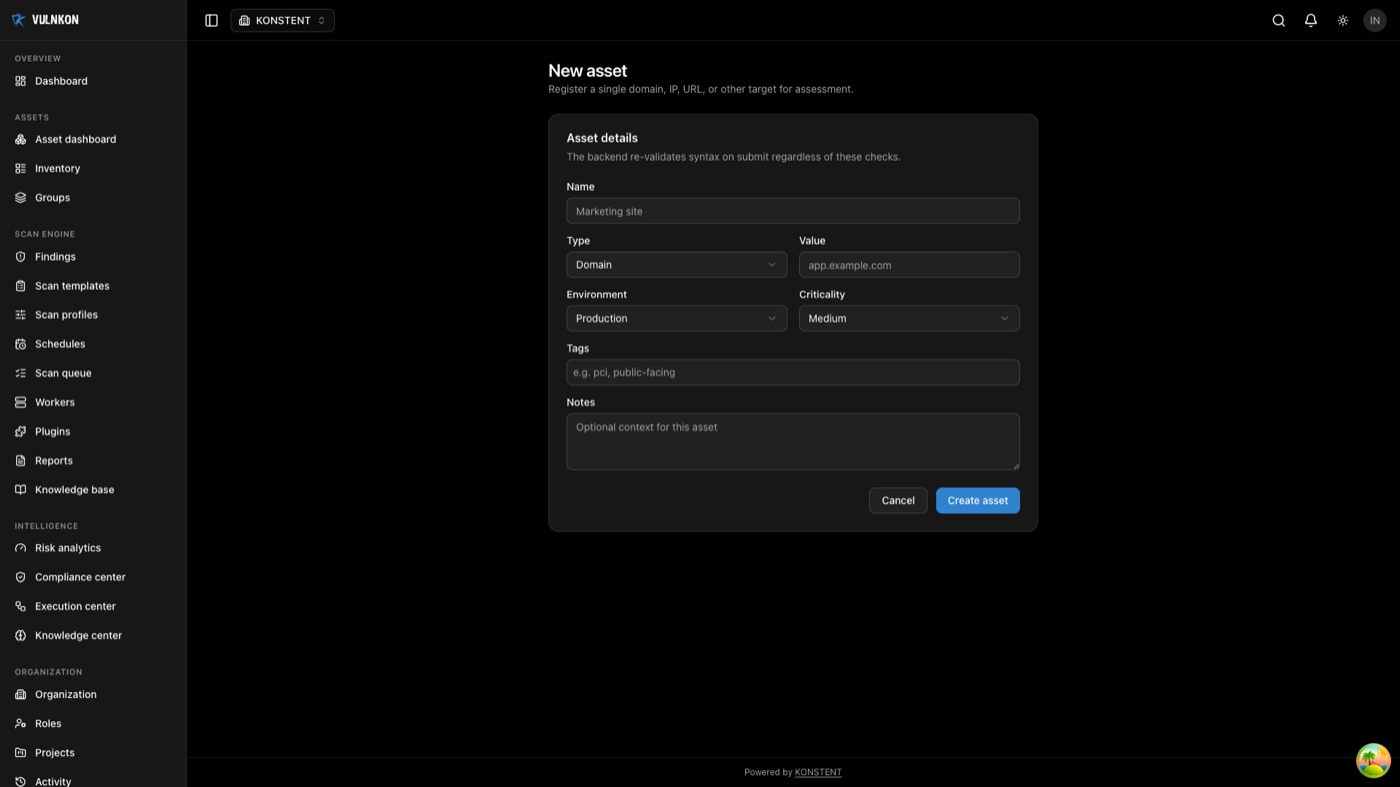Click the Compliance center shield icon
The width and height of the screenshot is (1400, 787).
pyautogui.click(x=20, y=577)
